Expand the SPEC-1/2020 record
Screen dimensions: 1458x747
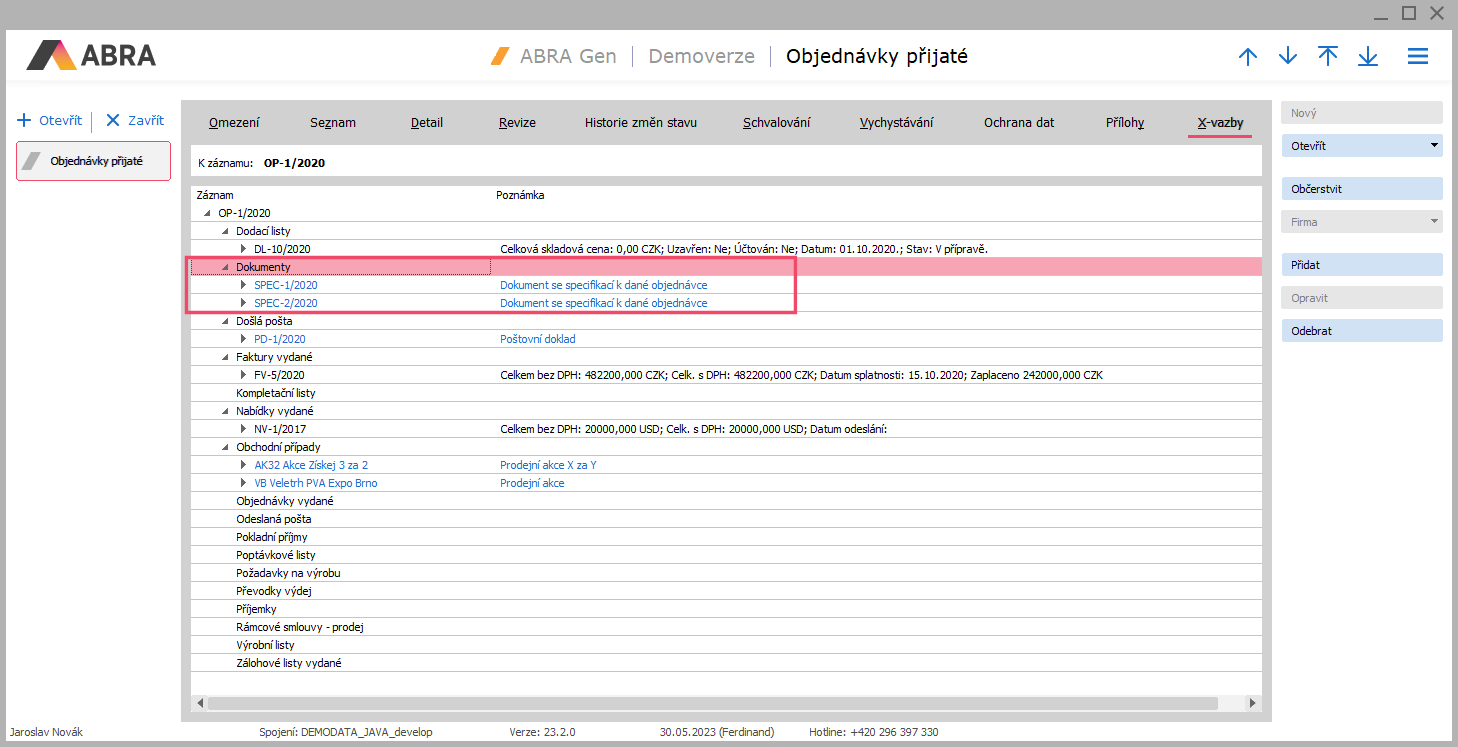pyautogui.click(x=243, y=285)
